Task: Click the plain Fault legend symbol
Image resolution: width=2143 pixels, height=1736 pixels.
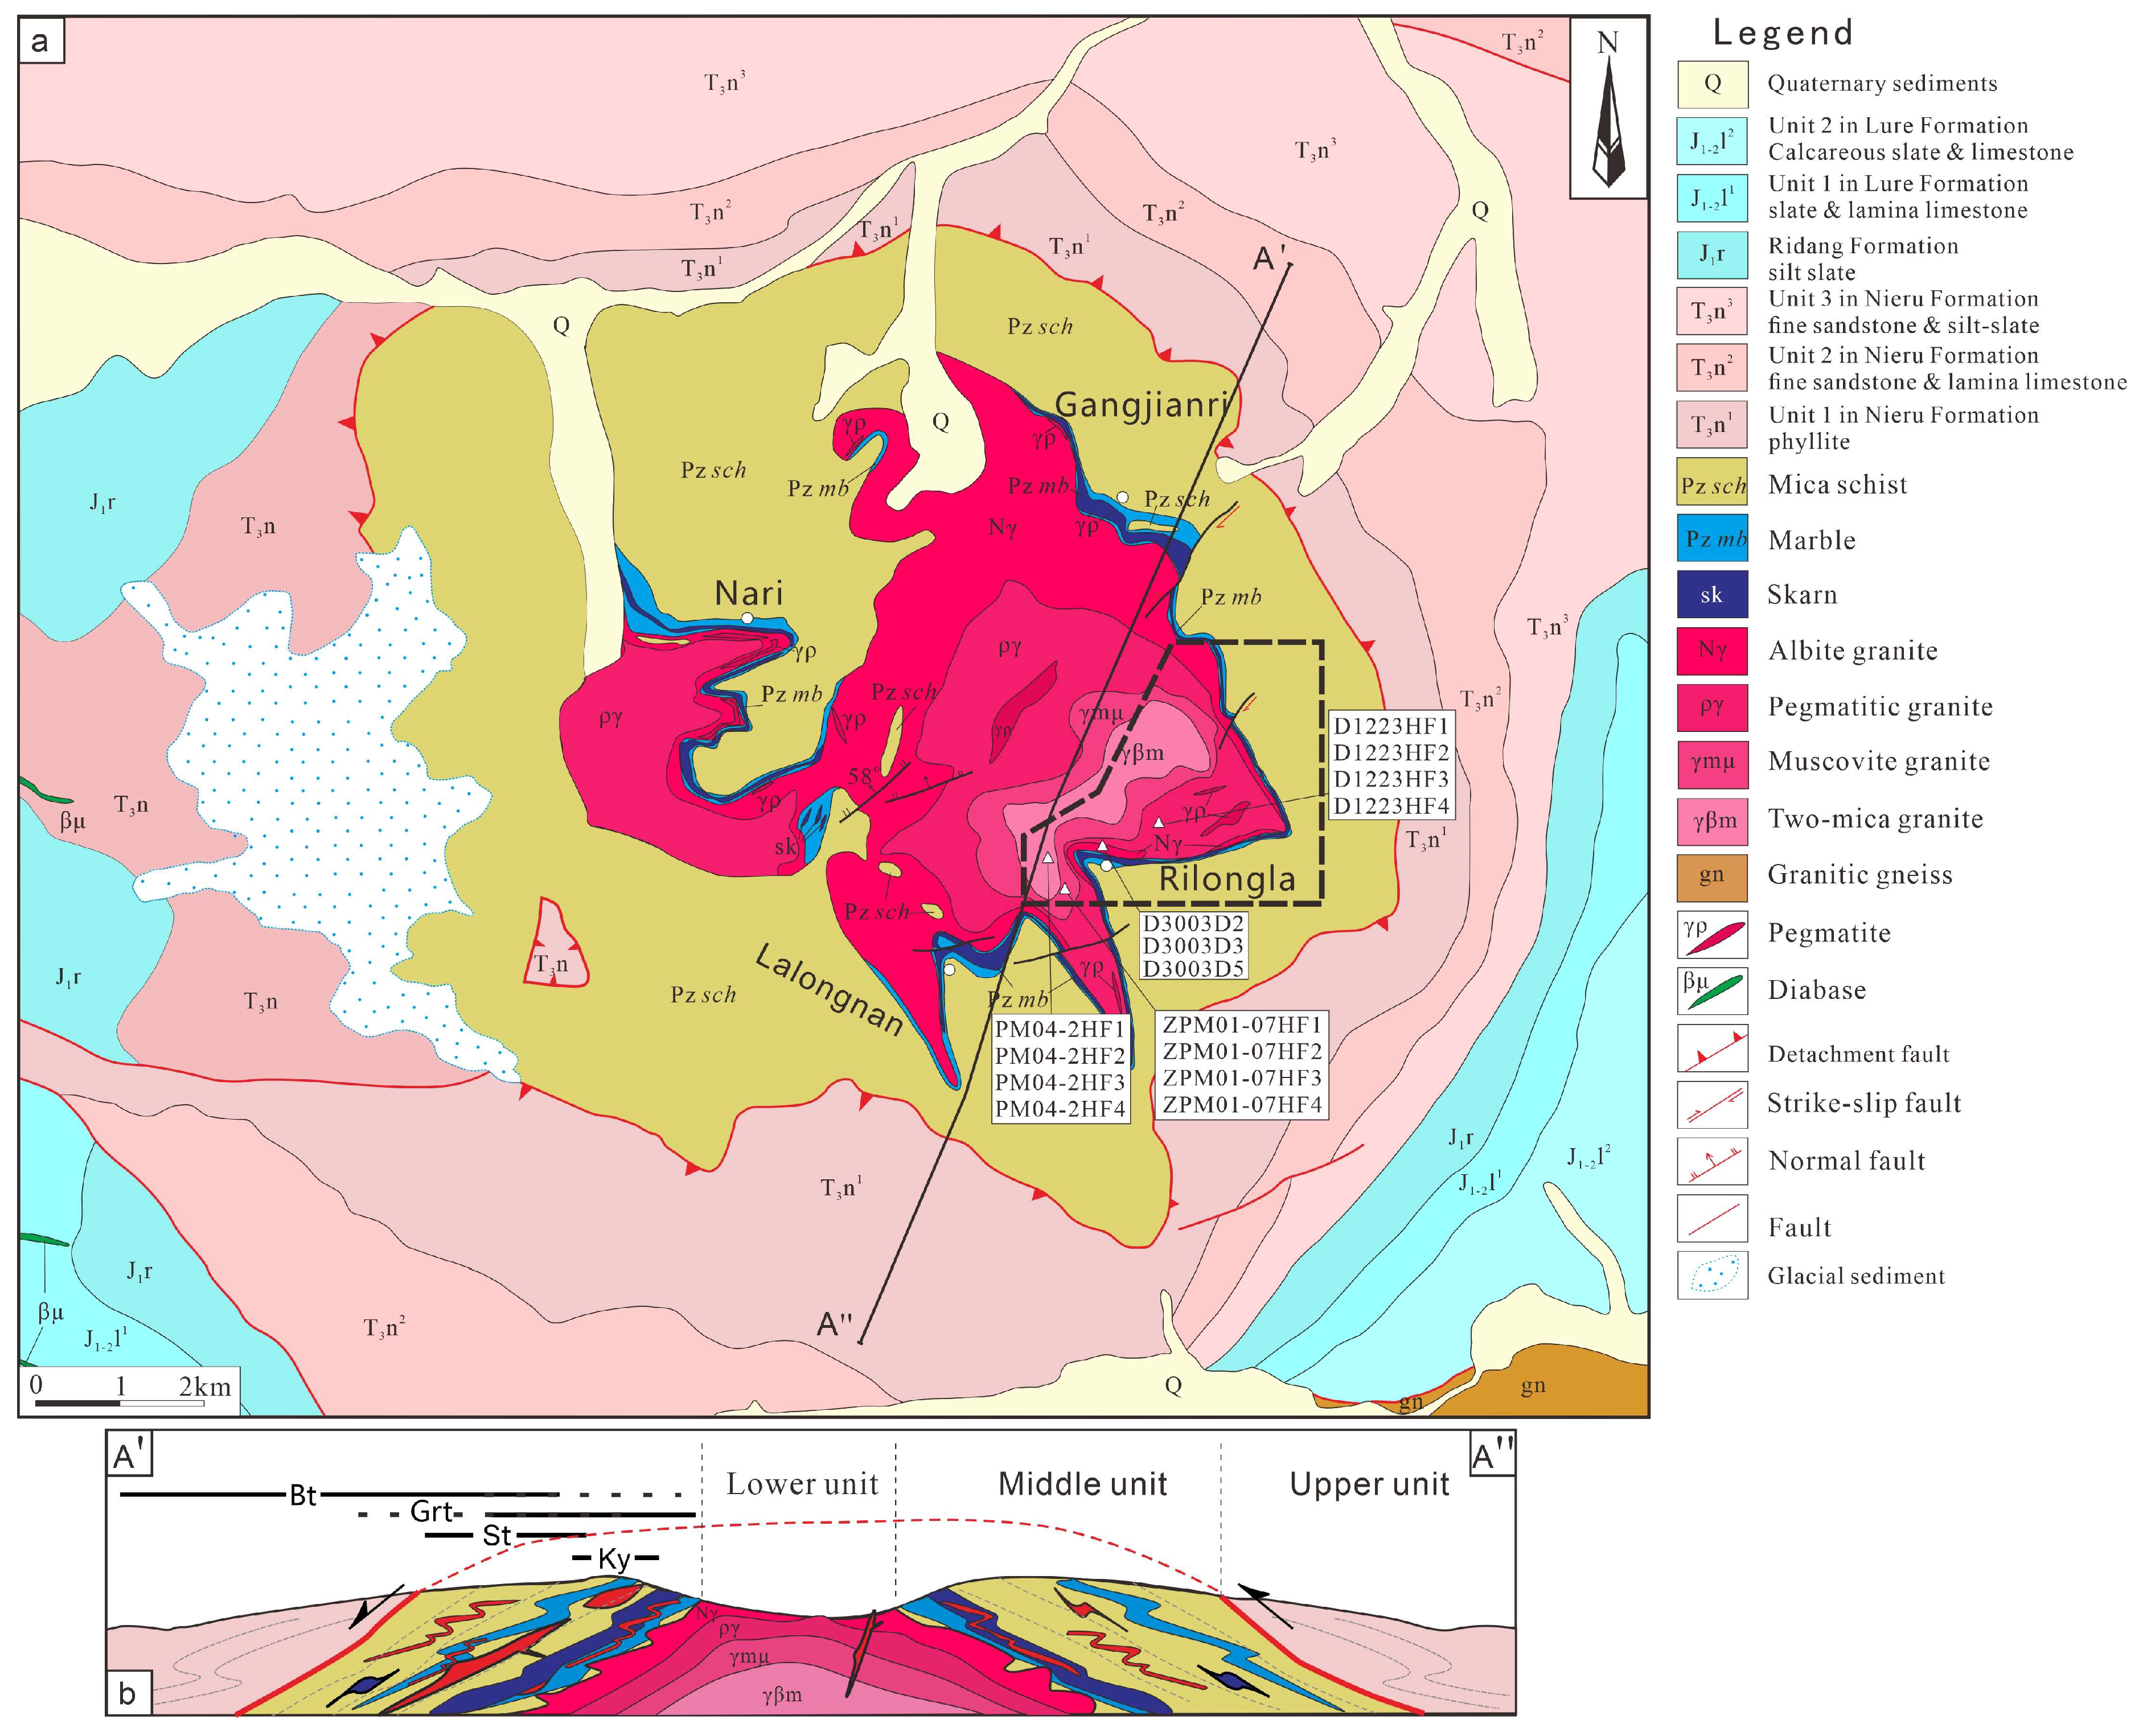Action: 1712,1219
